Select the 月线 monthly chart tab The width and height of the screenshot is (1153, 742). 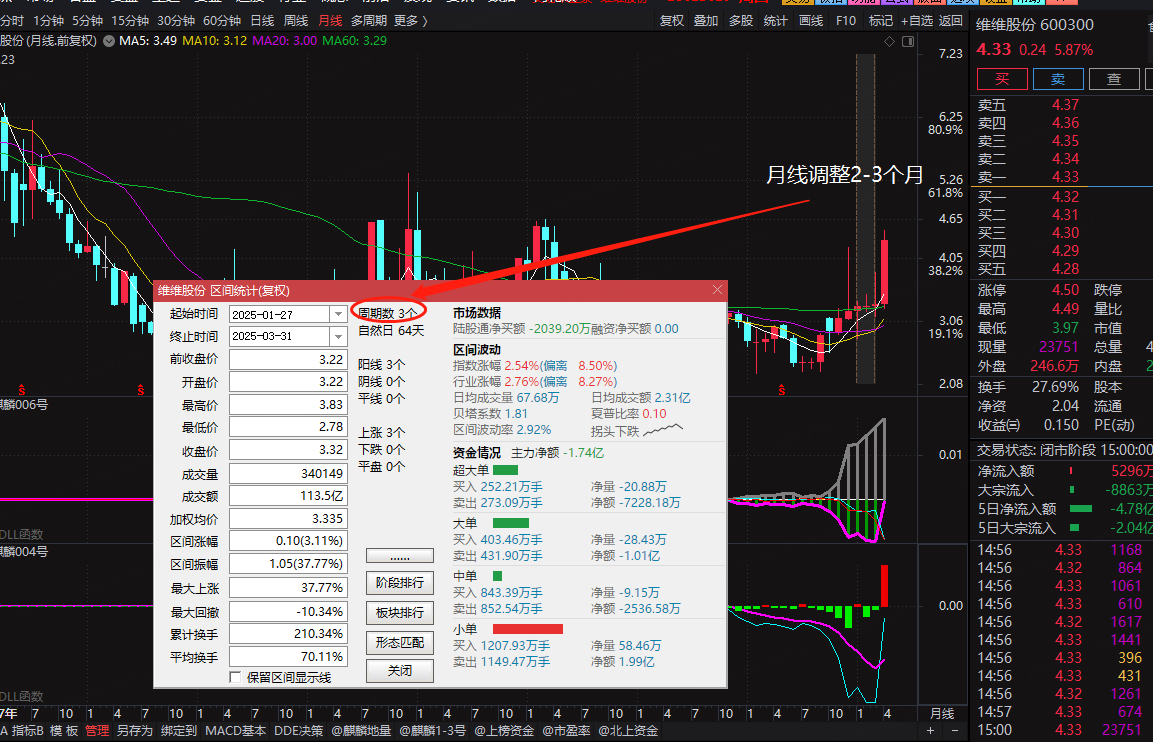click(x=330, y=21)
